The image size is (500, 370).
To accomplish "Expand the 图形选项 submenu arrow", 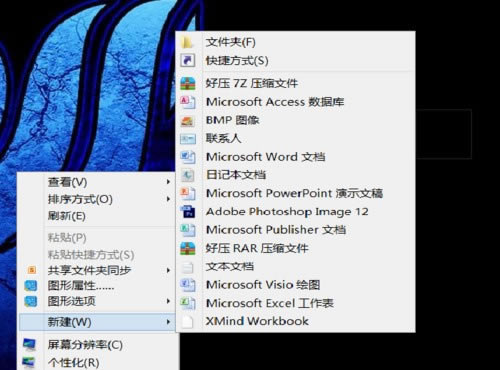I will tap(168, 301).
